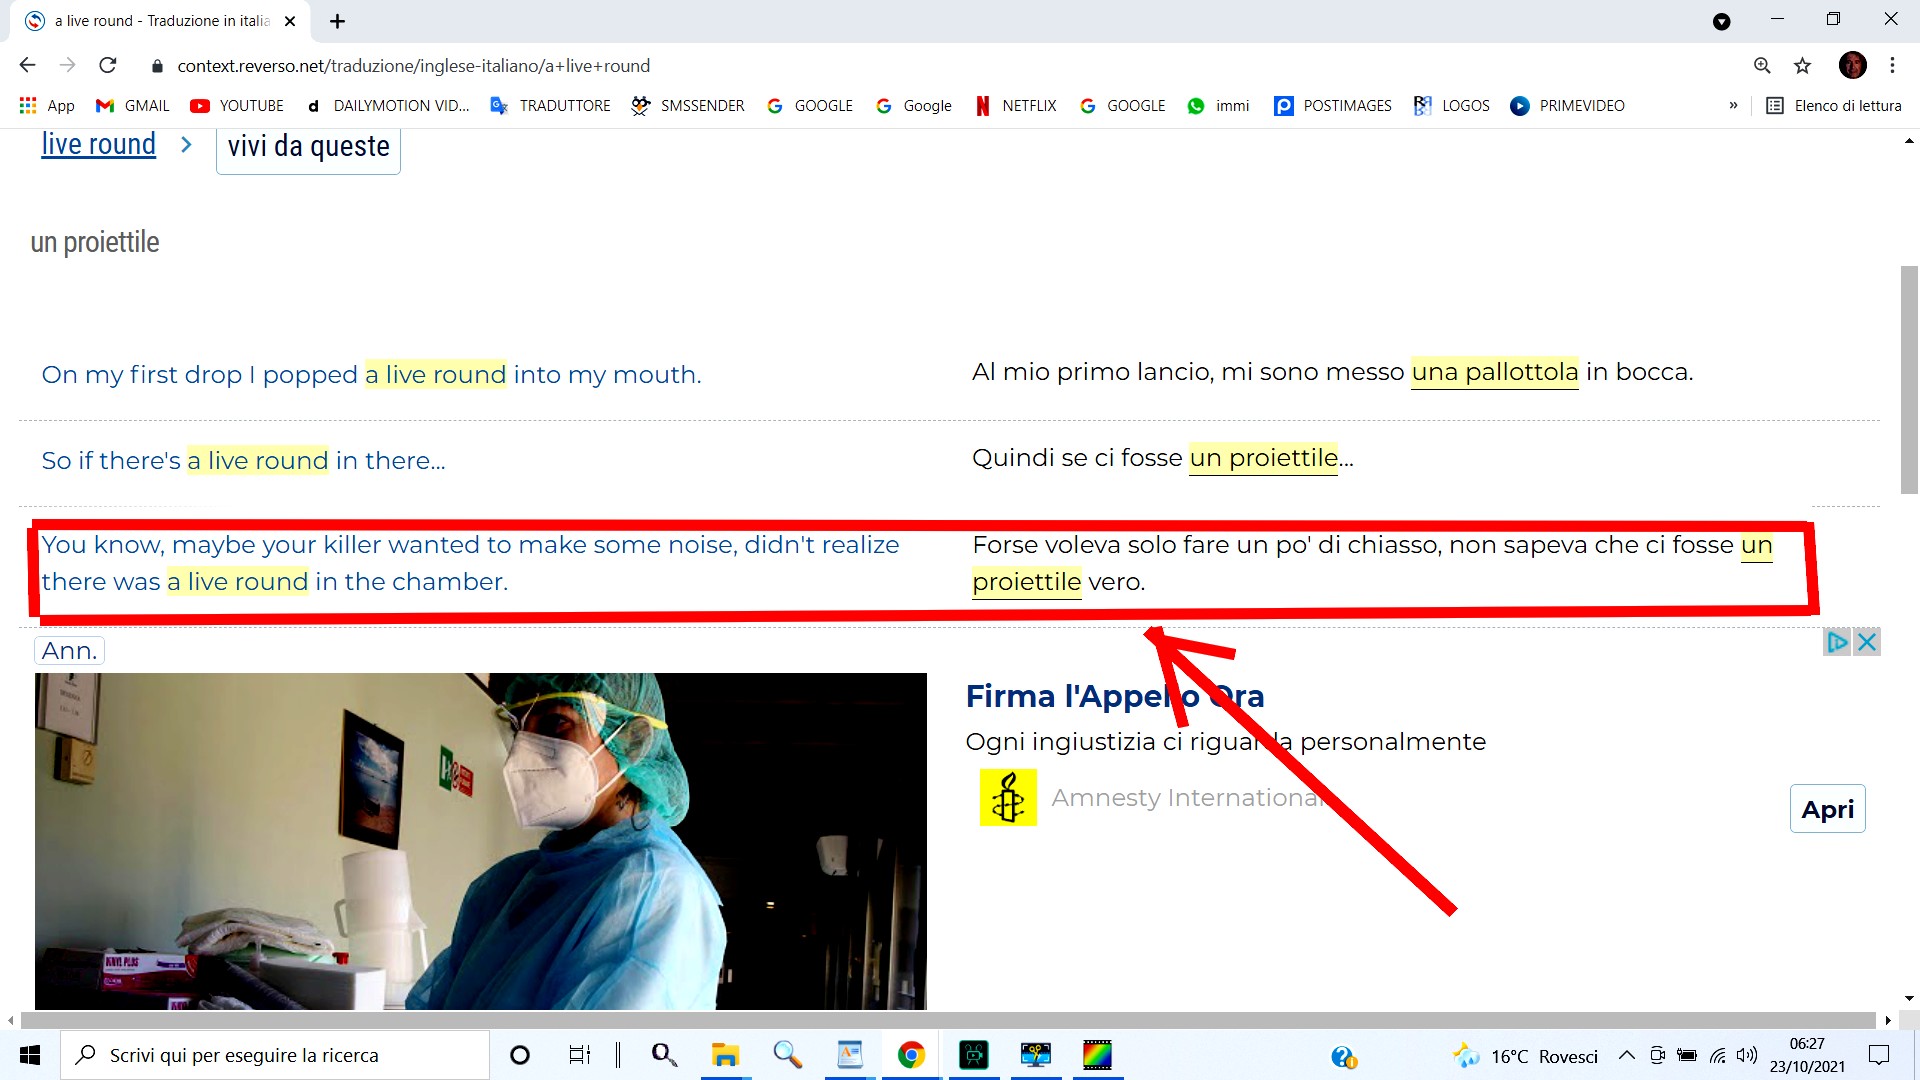This screenshot has height=1080, width=1920.
Task: Click the Chrome profile avatar
Action: point(1852,66)
